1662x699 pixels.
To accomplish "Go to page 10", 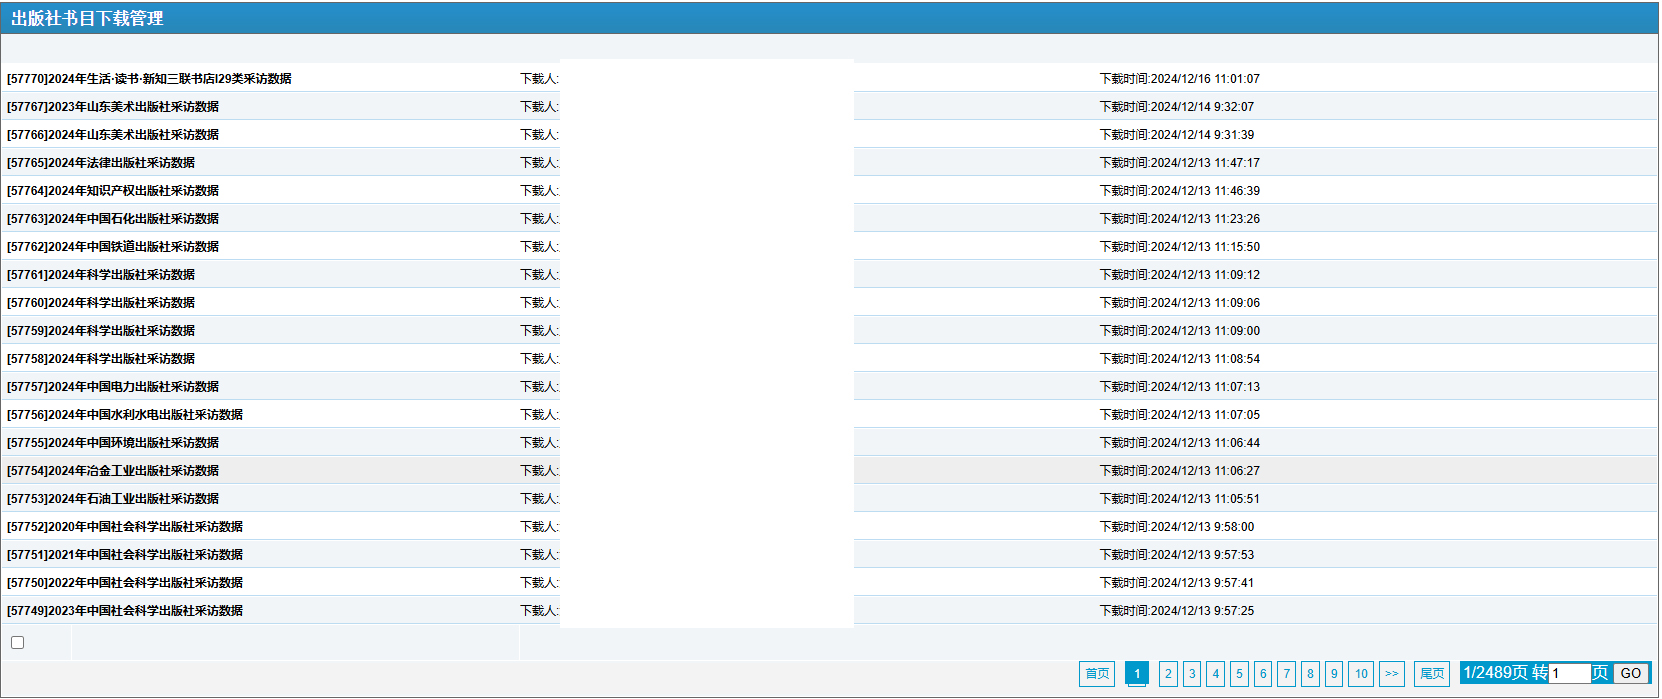I will 1361,674.
